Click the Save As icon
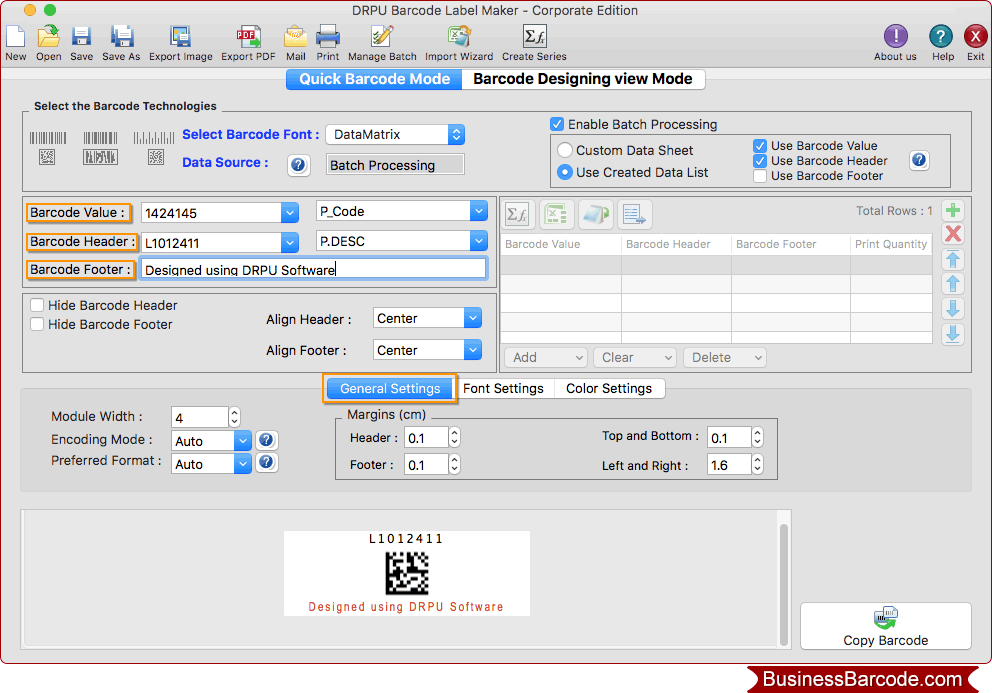Image resolution: width=992 pixels, height=693 pixels. coord(121,37)
